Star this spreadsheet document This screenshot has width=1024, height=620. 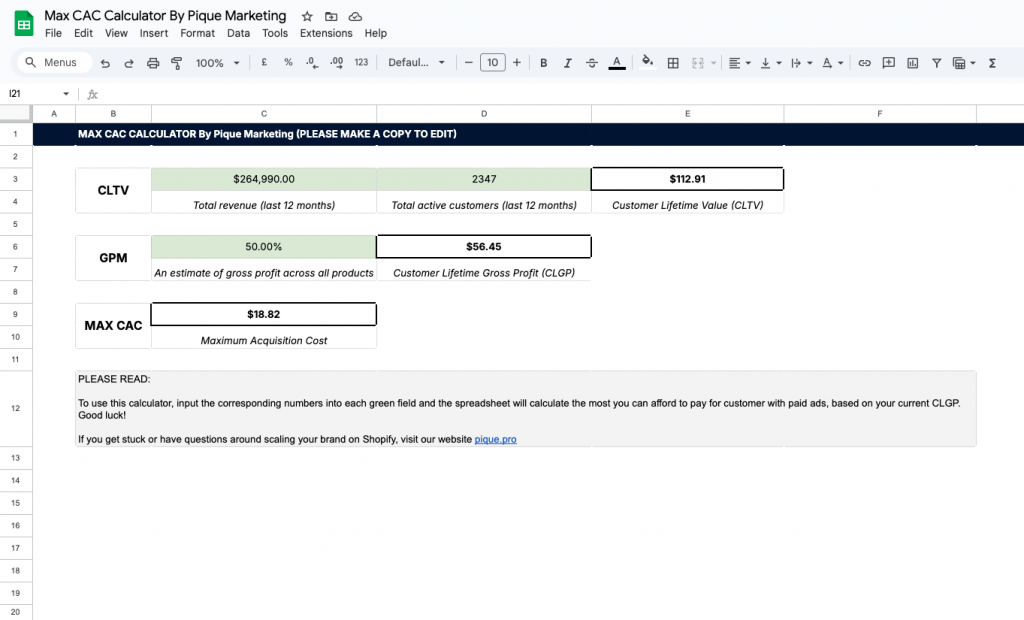coord(307,17)
